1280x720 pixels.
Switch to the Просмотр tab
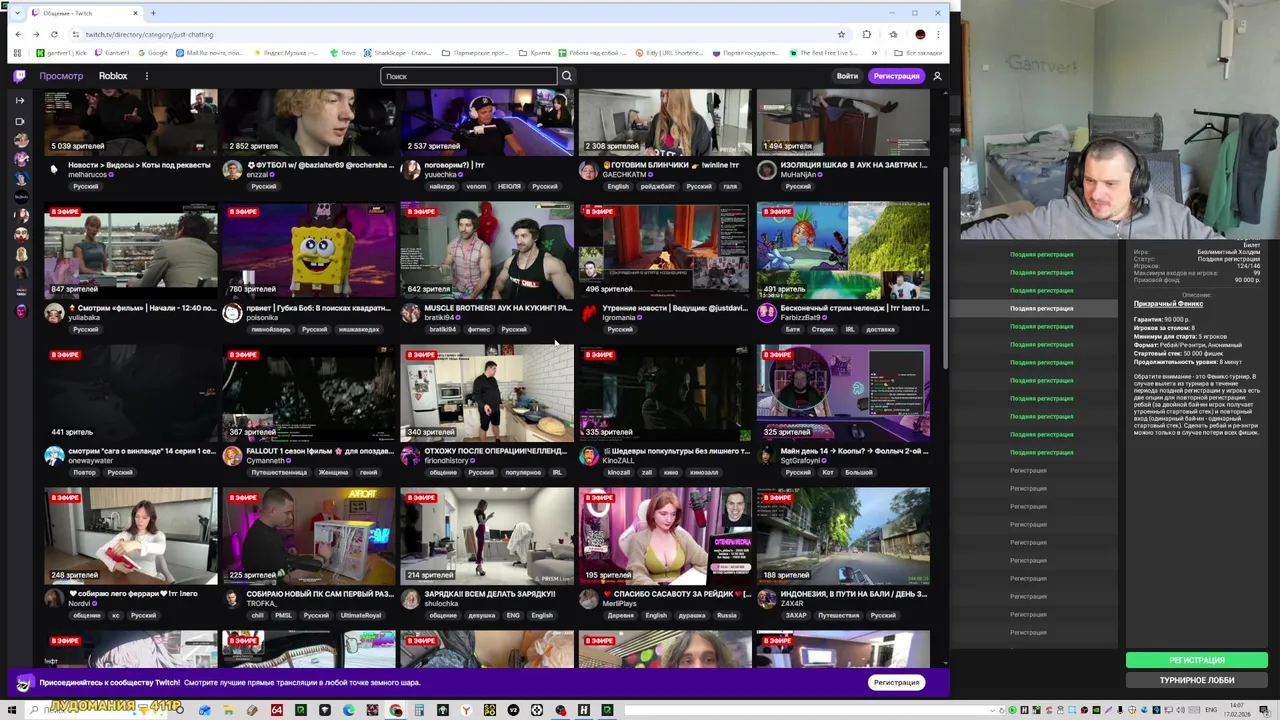pos(61,76)
